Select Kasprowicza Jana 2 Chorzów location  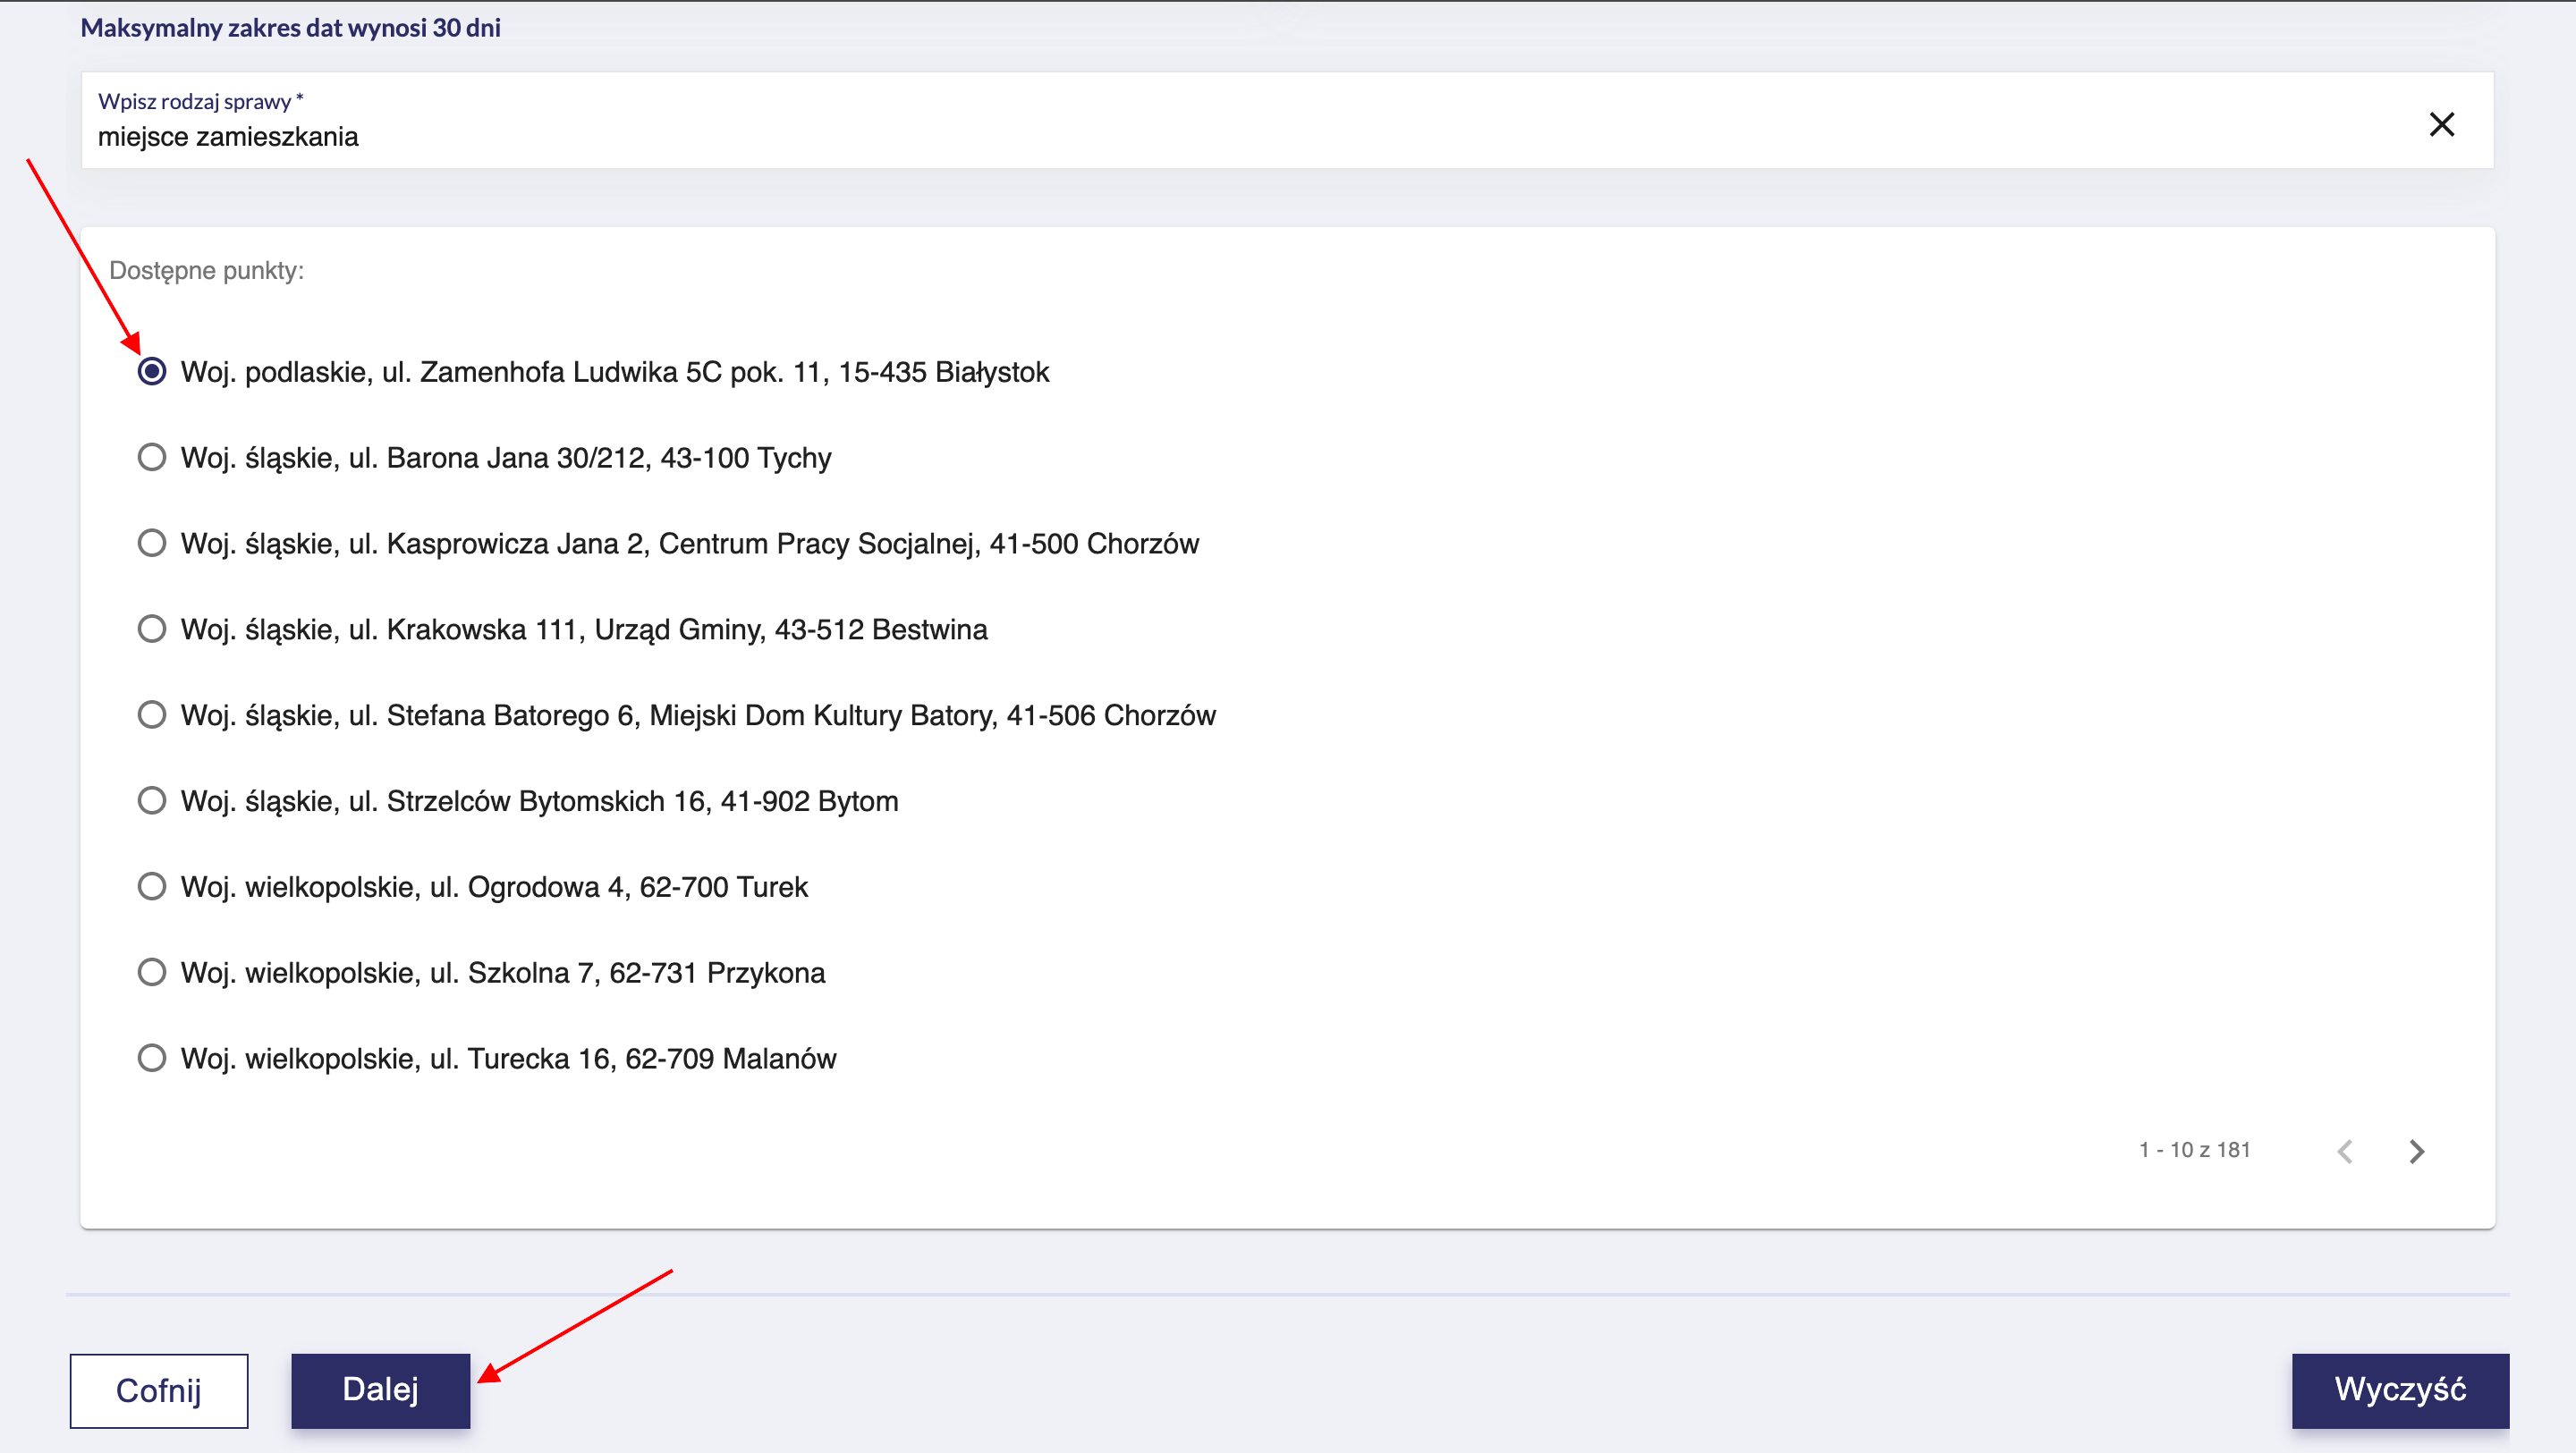point(152,543)
